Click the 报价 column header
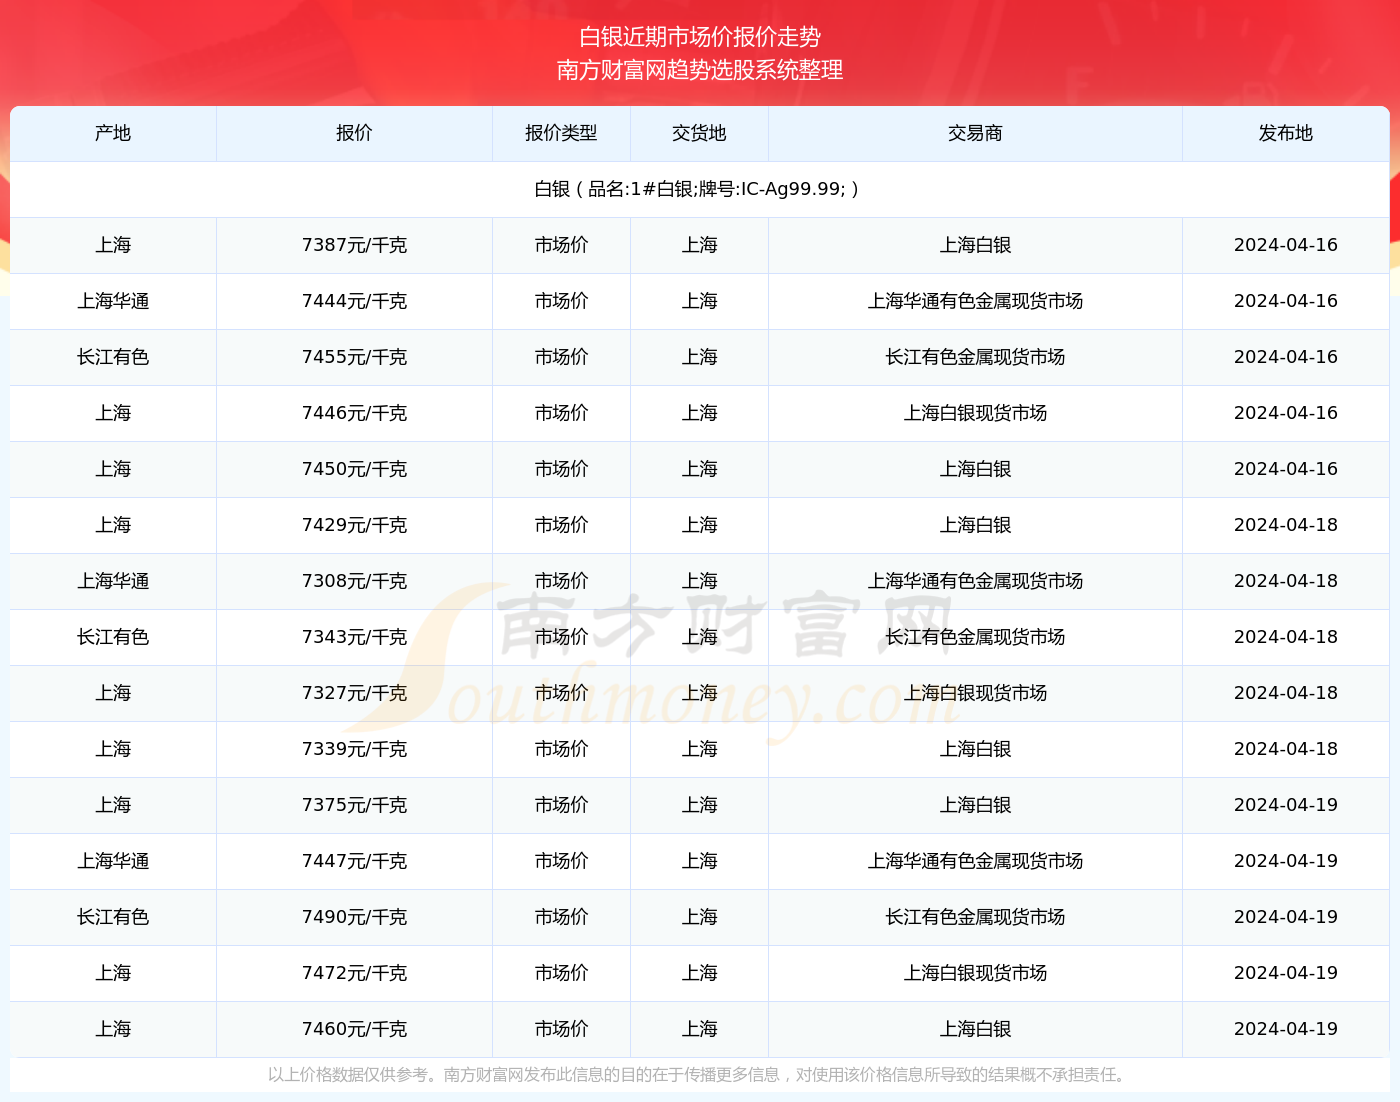This screenshot has height=1102, width=1400. (x=354, y=133)
